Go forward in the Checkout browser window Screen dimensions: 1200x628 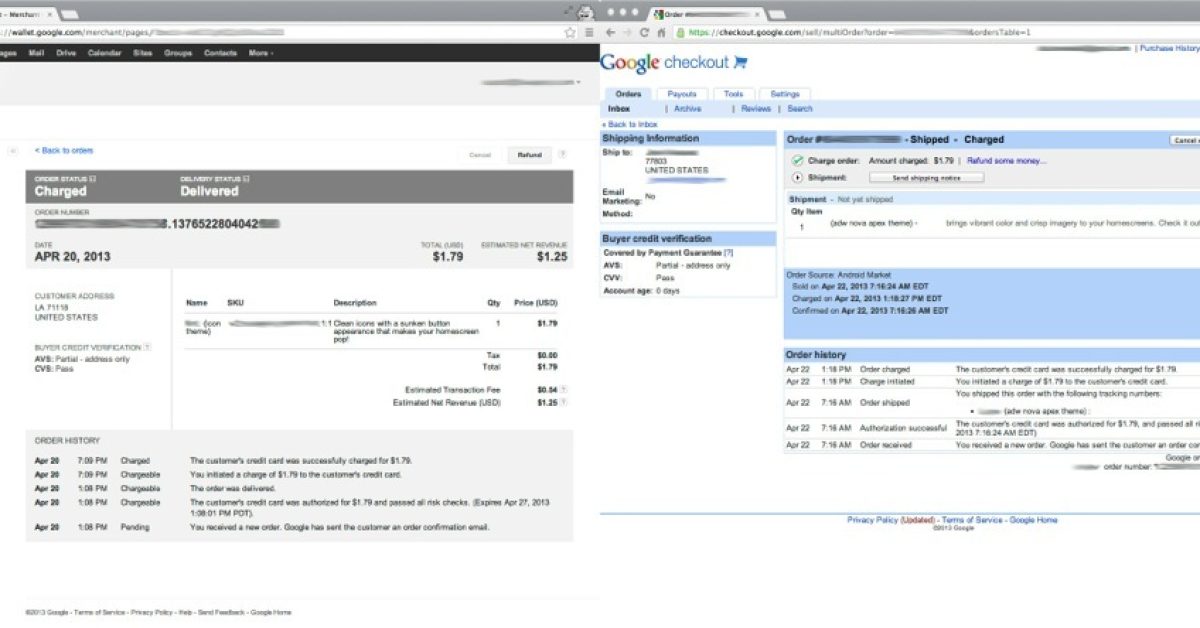click(x=628, y=32)
